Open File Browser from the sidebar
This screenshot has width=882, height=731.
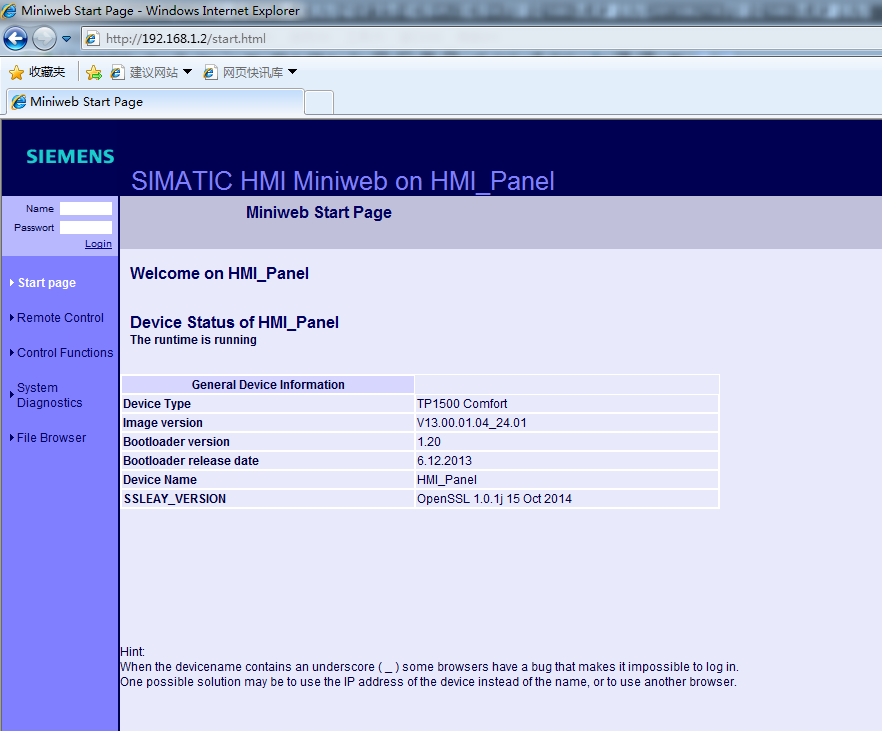tap(51, 438)
